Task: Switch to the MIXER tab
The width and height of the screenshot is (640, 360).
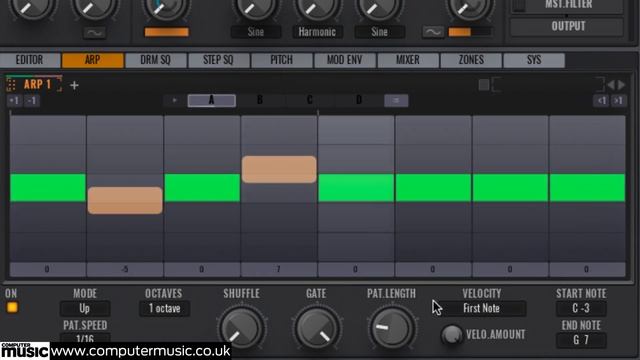Action: [x=408, y=60]
